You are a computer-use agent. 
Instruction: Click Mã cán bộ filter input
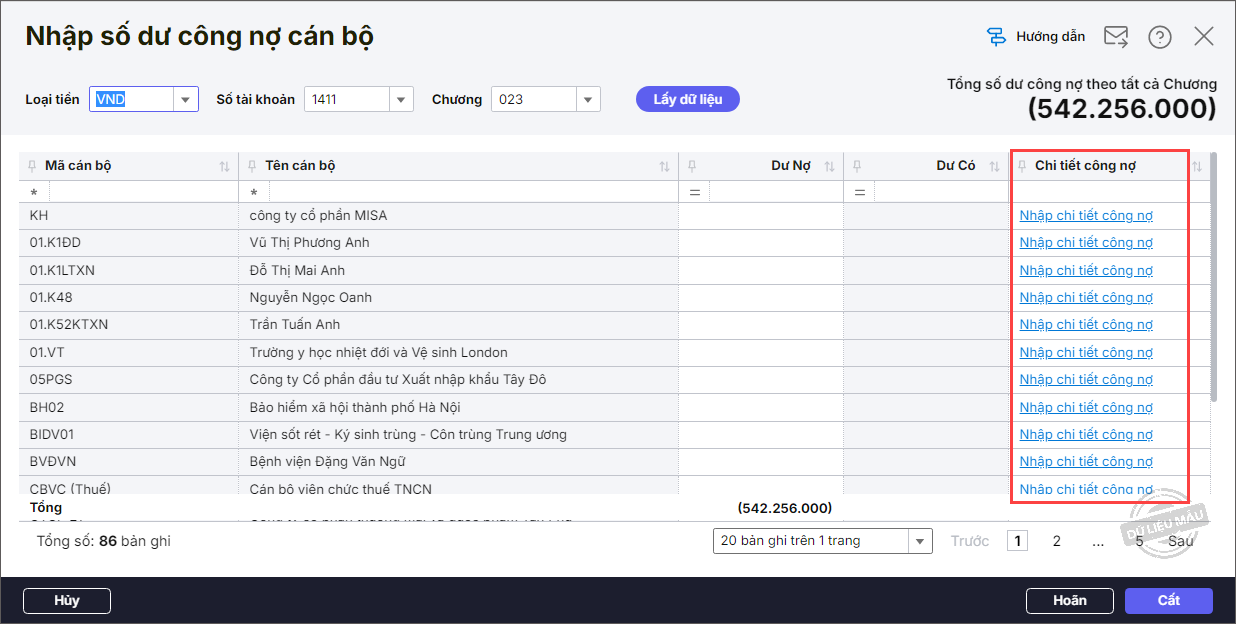(144, 192)
